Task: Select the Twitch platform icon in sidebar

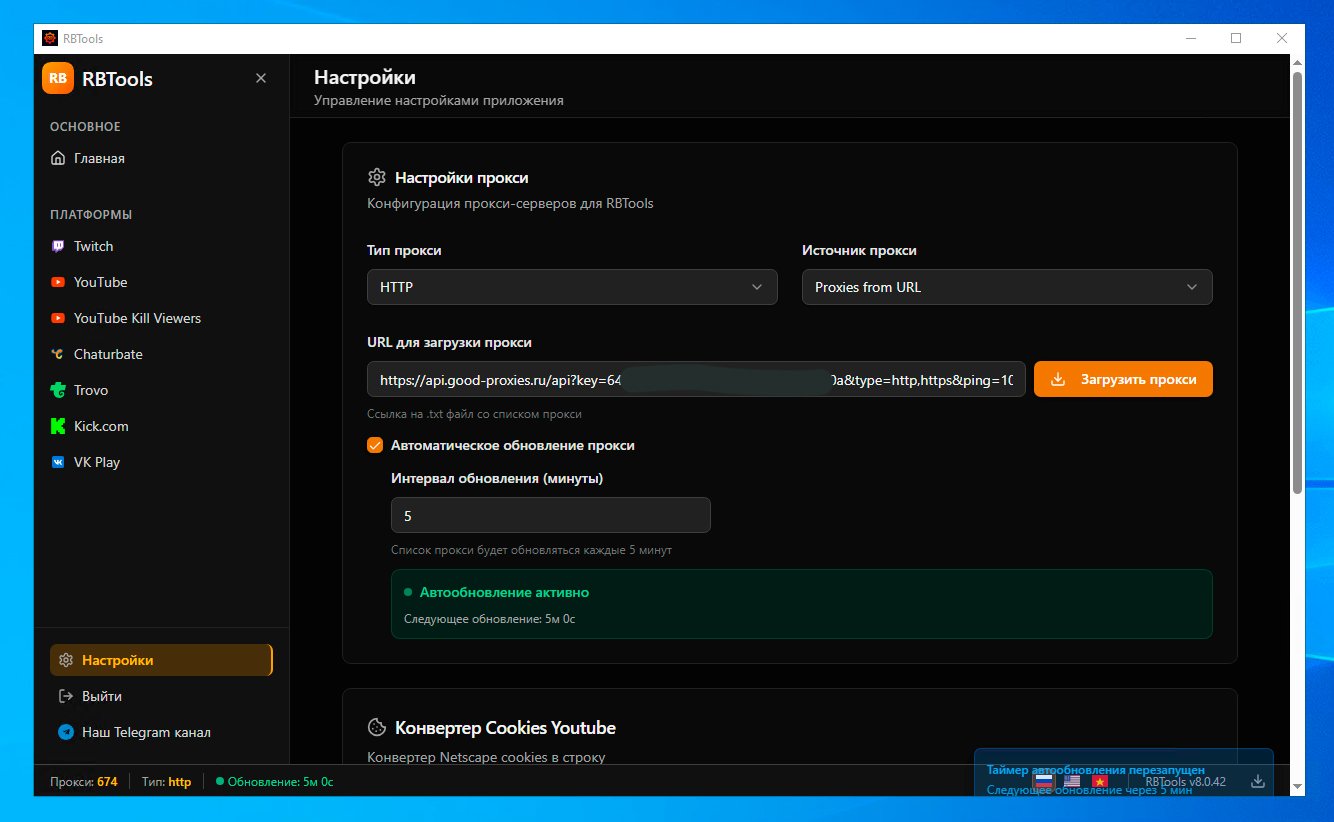Action: [59, 246]
